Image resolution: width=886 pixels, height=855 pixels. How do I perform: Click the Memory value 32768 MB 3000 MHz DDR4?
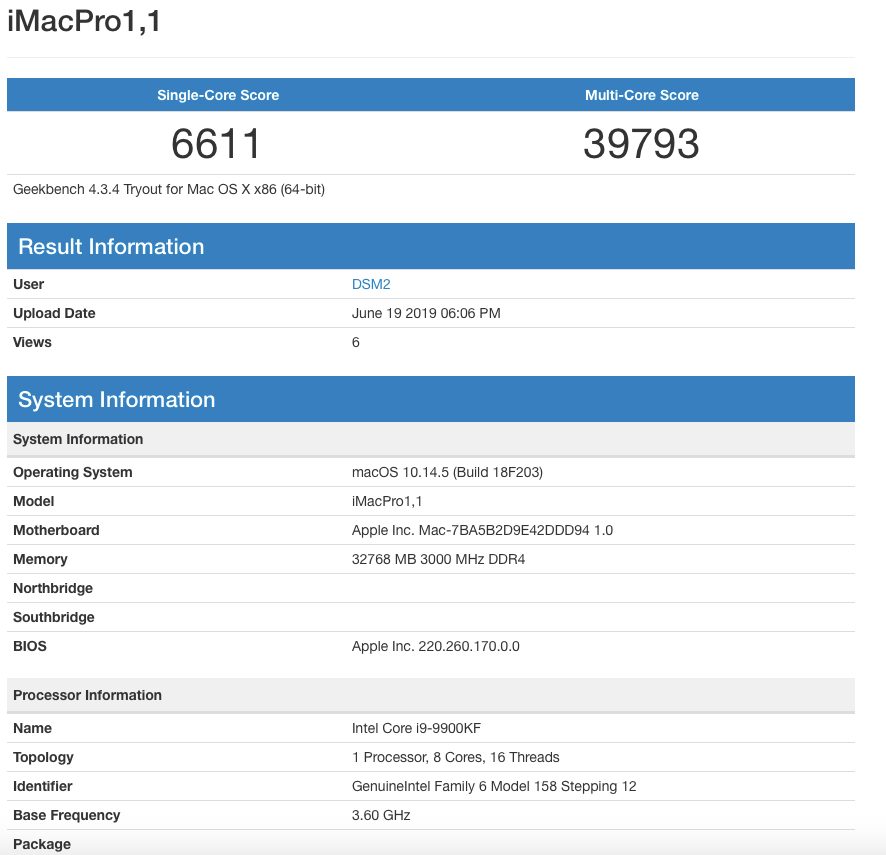click(438, 559)
